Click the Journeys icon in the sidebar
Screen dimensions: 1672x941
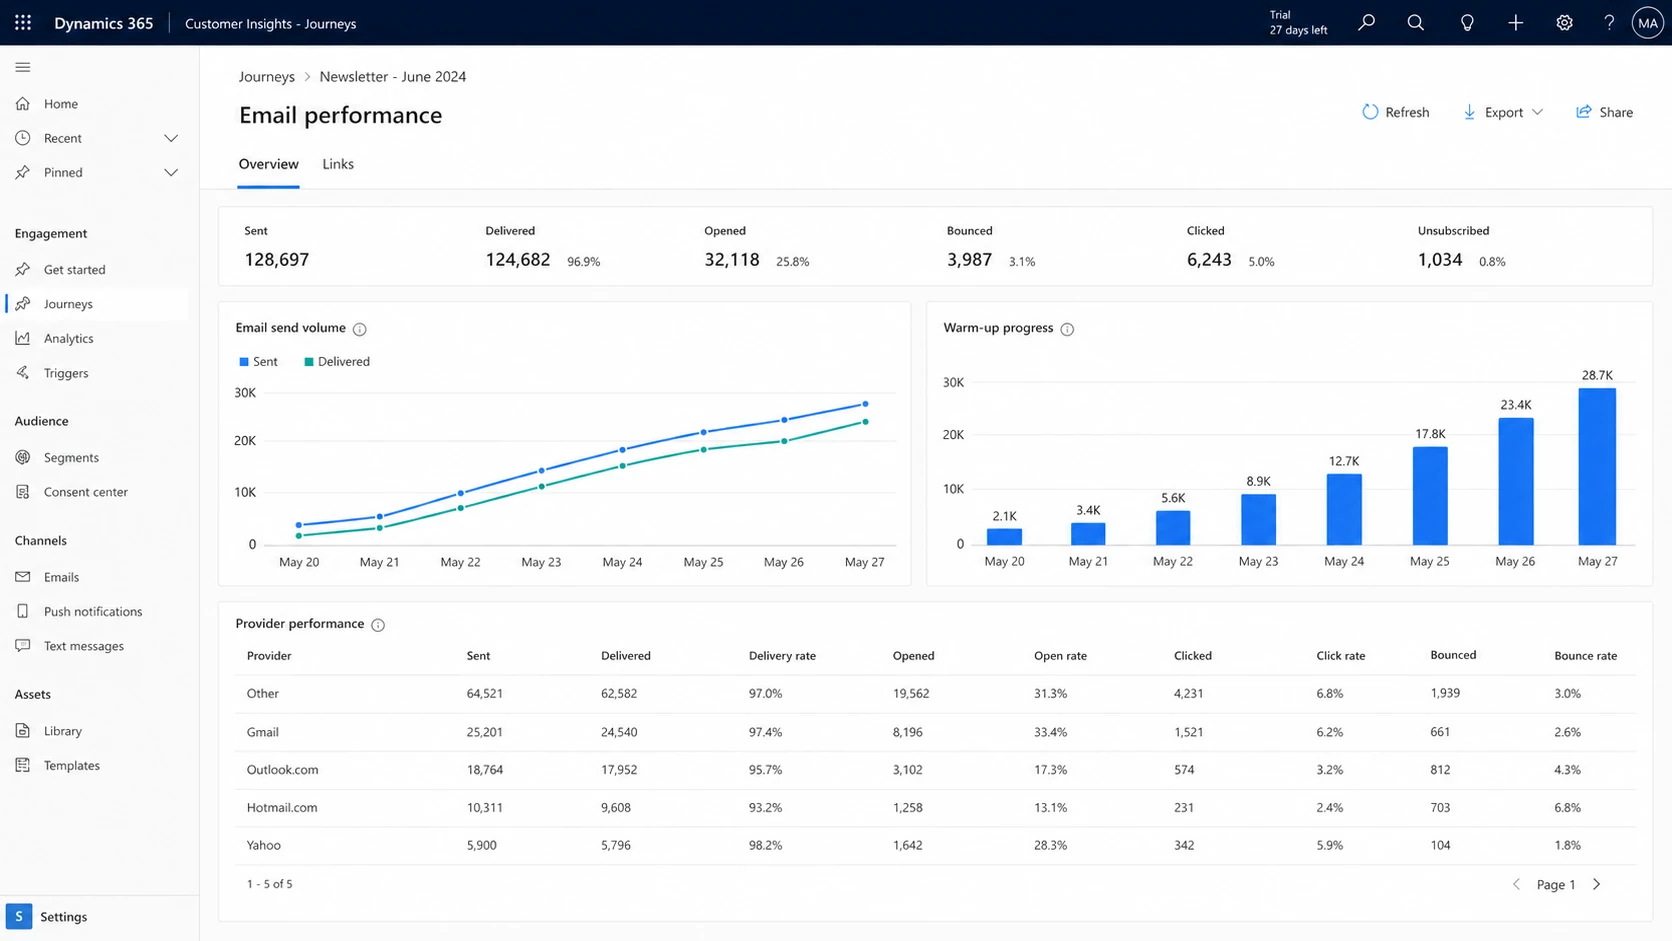23,304
